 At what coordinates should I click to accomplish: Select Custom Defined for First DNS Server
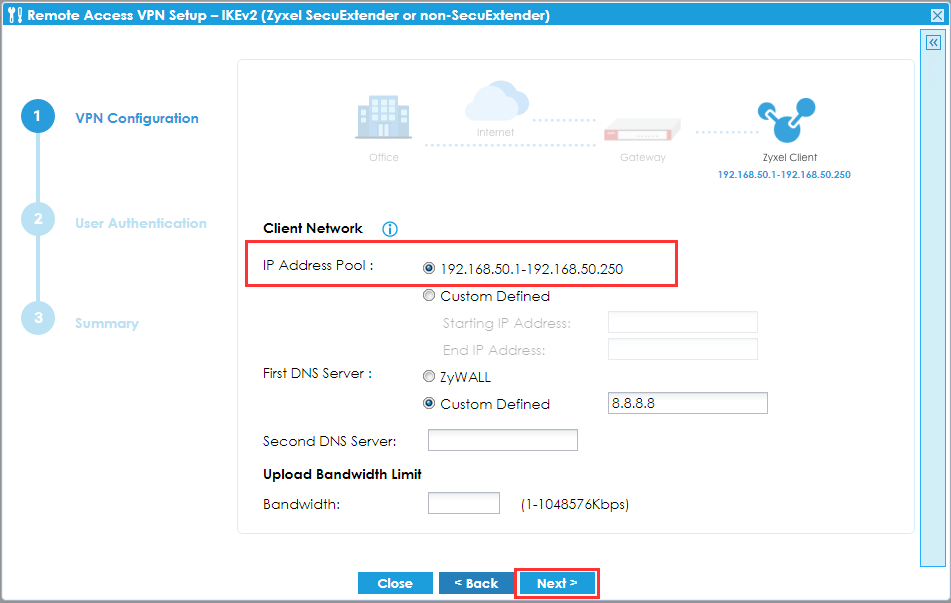point(428,403)
